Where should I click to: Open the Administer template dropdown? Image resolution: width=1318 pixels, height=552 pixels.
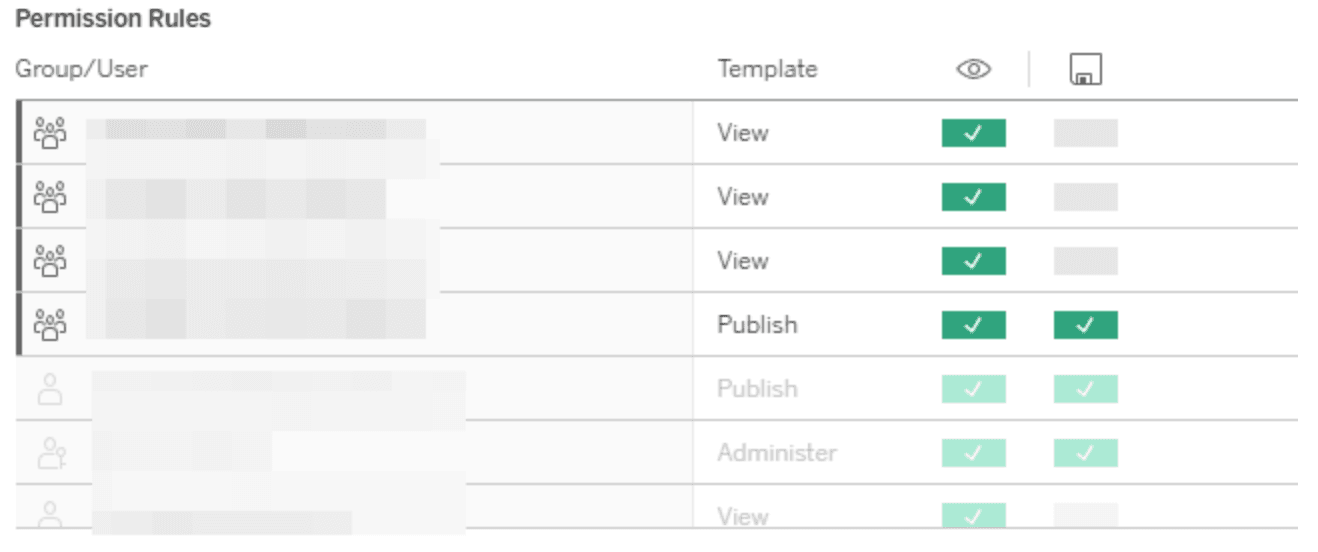[x=776, y=453]
